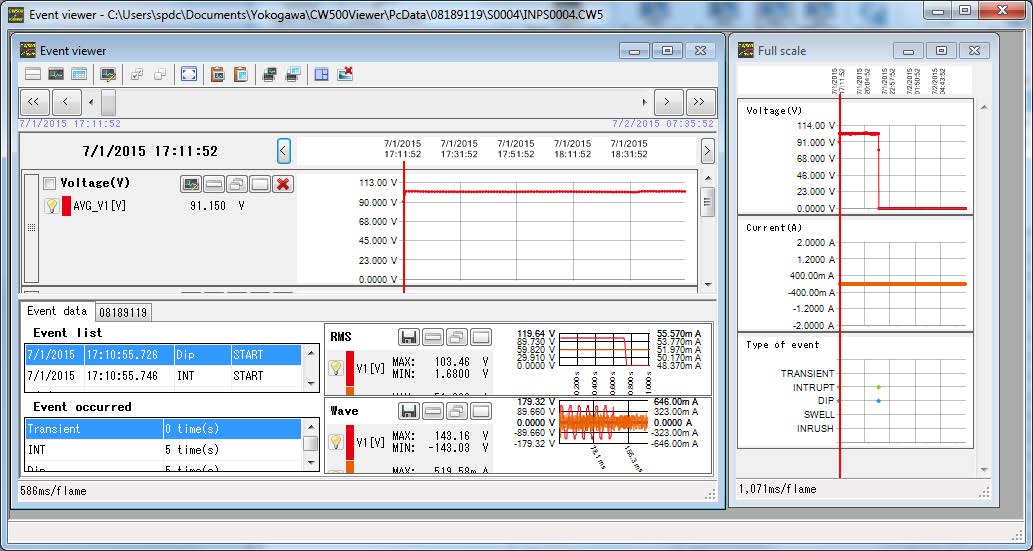Image resolution: width=1033 pixels, height=551 pixels.
Task: Go back with the < navigation button
Action: [x=66, y=102]
